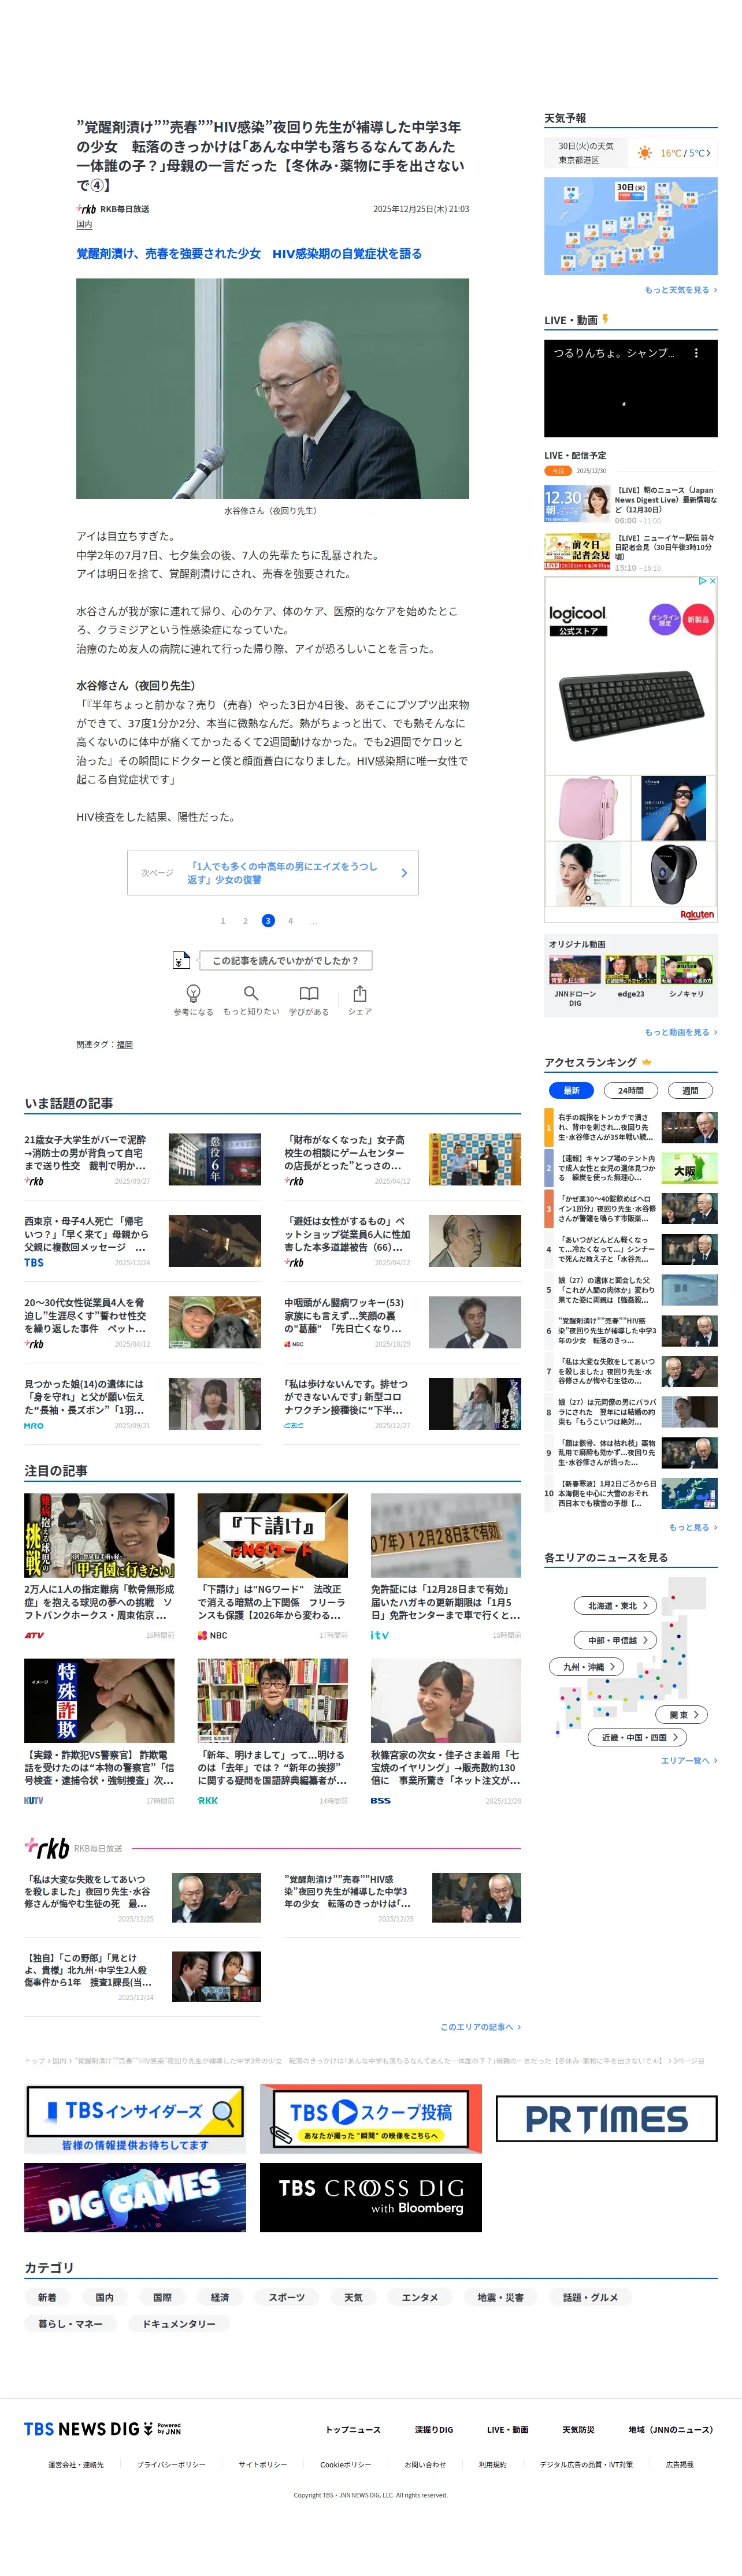The height and width of the screenshot is (2576, 742).
Task: Click 天気防災 in the footer navigation
Action: [578, 2429]
